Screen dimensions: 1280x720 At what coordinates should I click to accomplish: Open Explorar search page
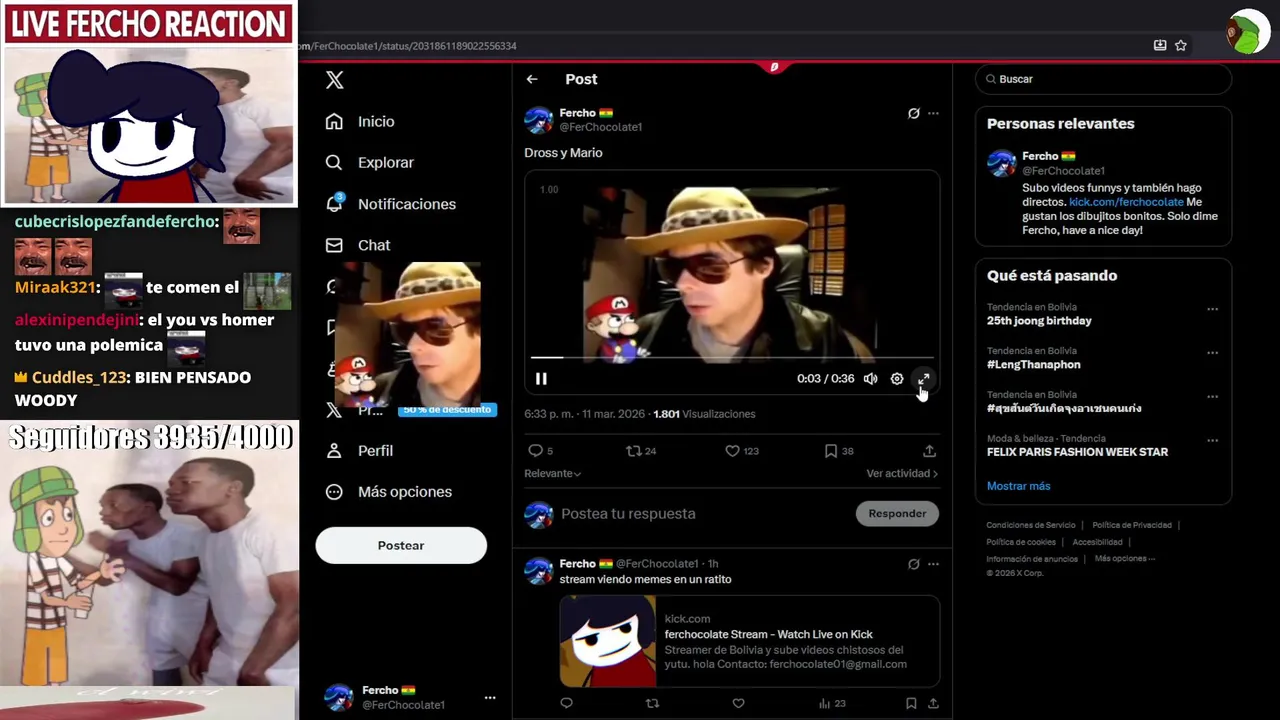(x=369, y=162)
